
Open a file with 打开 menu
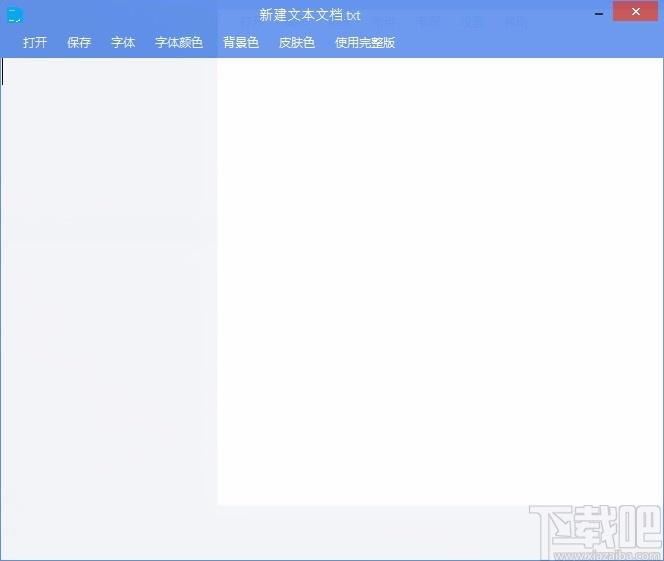pos(35,42)
